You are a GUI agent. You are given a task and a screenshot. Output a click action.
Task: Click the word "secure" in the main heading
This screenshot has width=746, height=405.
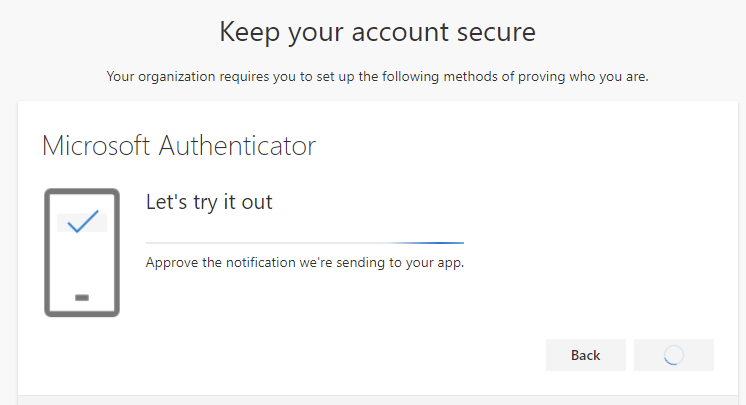pyautogui.click(x=496, y=32)
